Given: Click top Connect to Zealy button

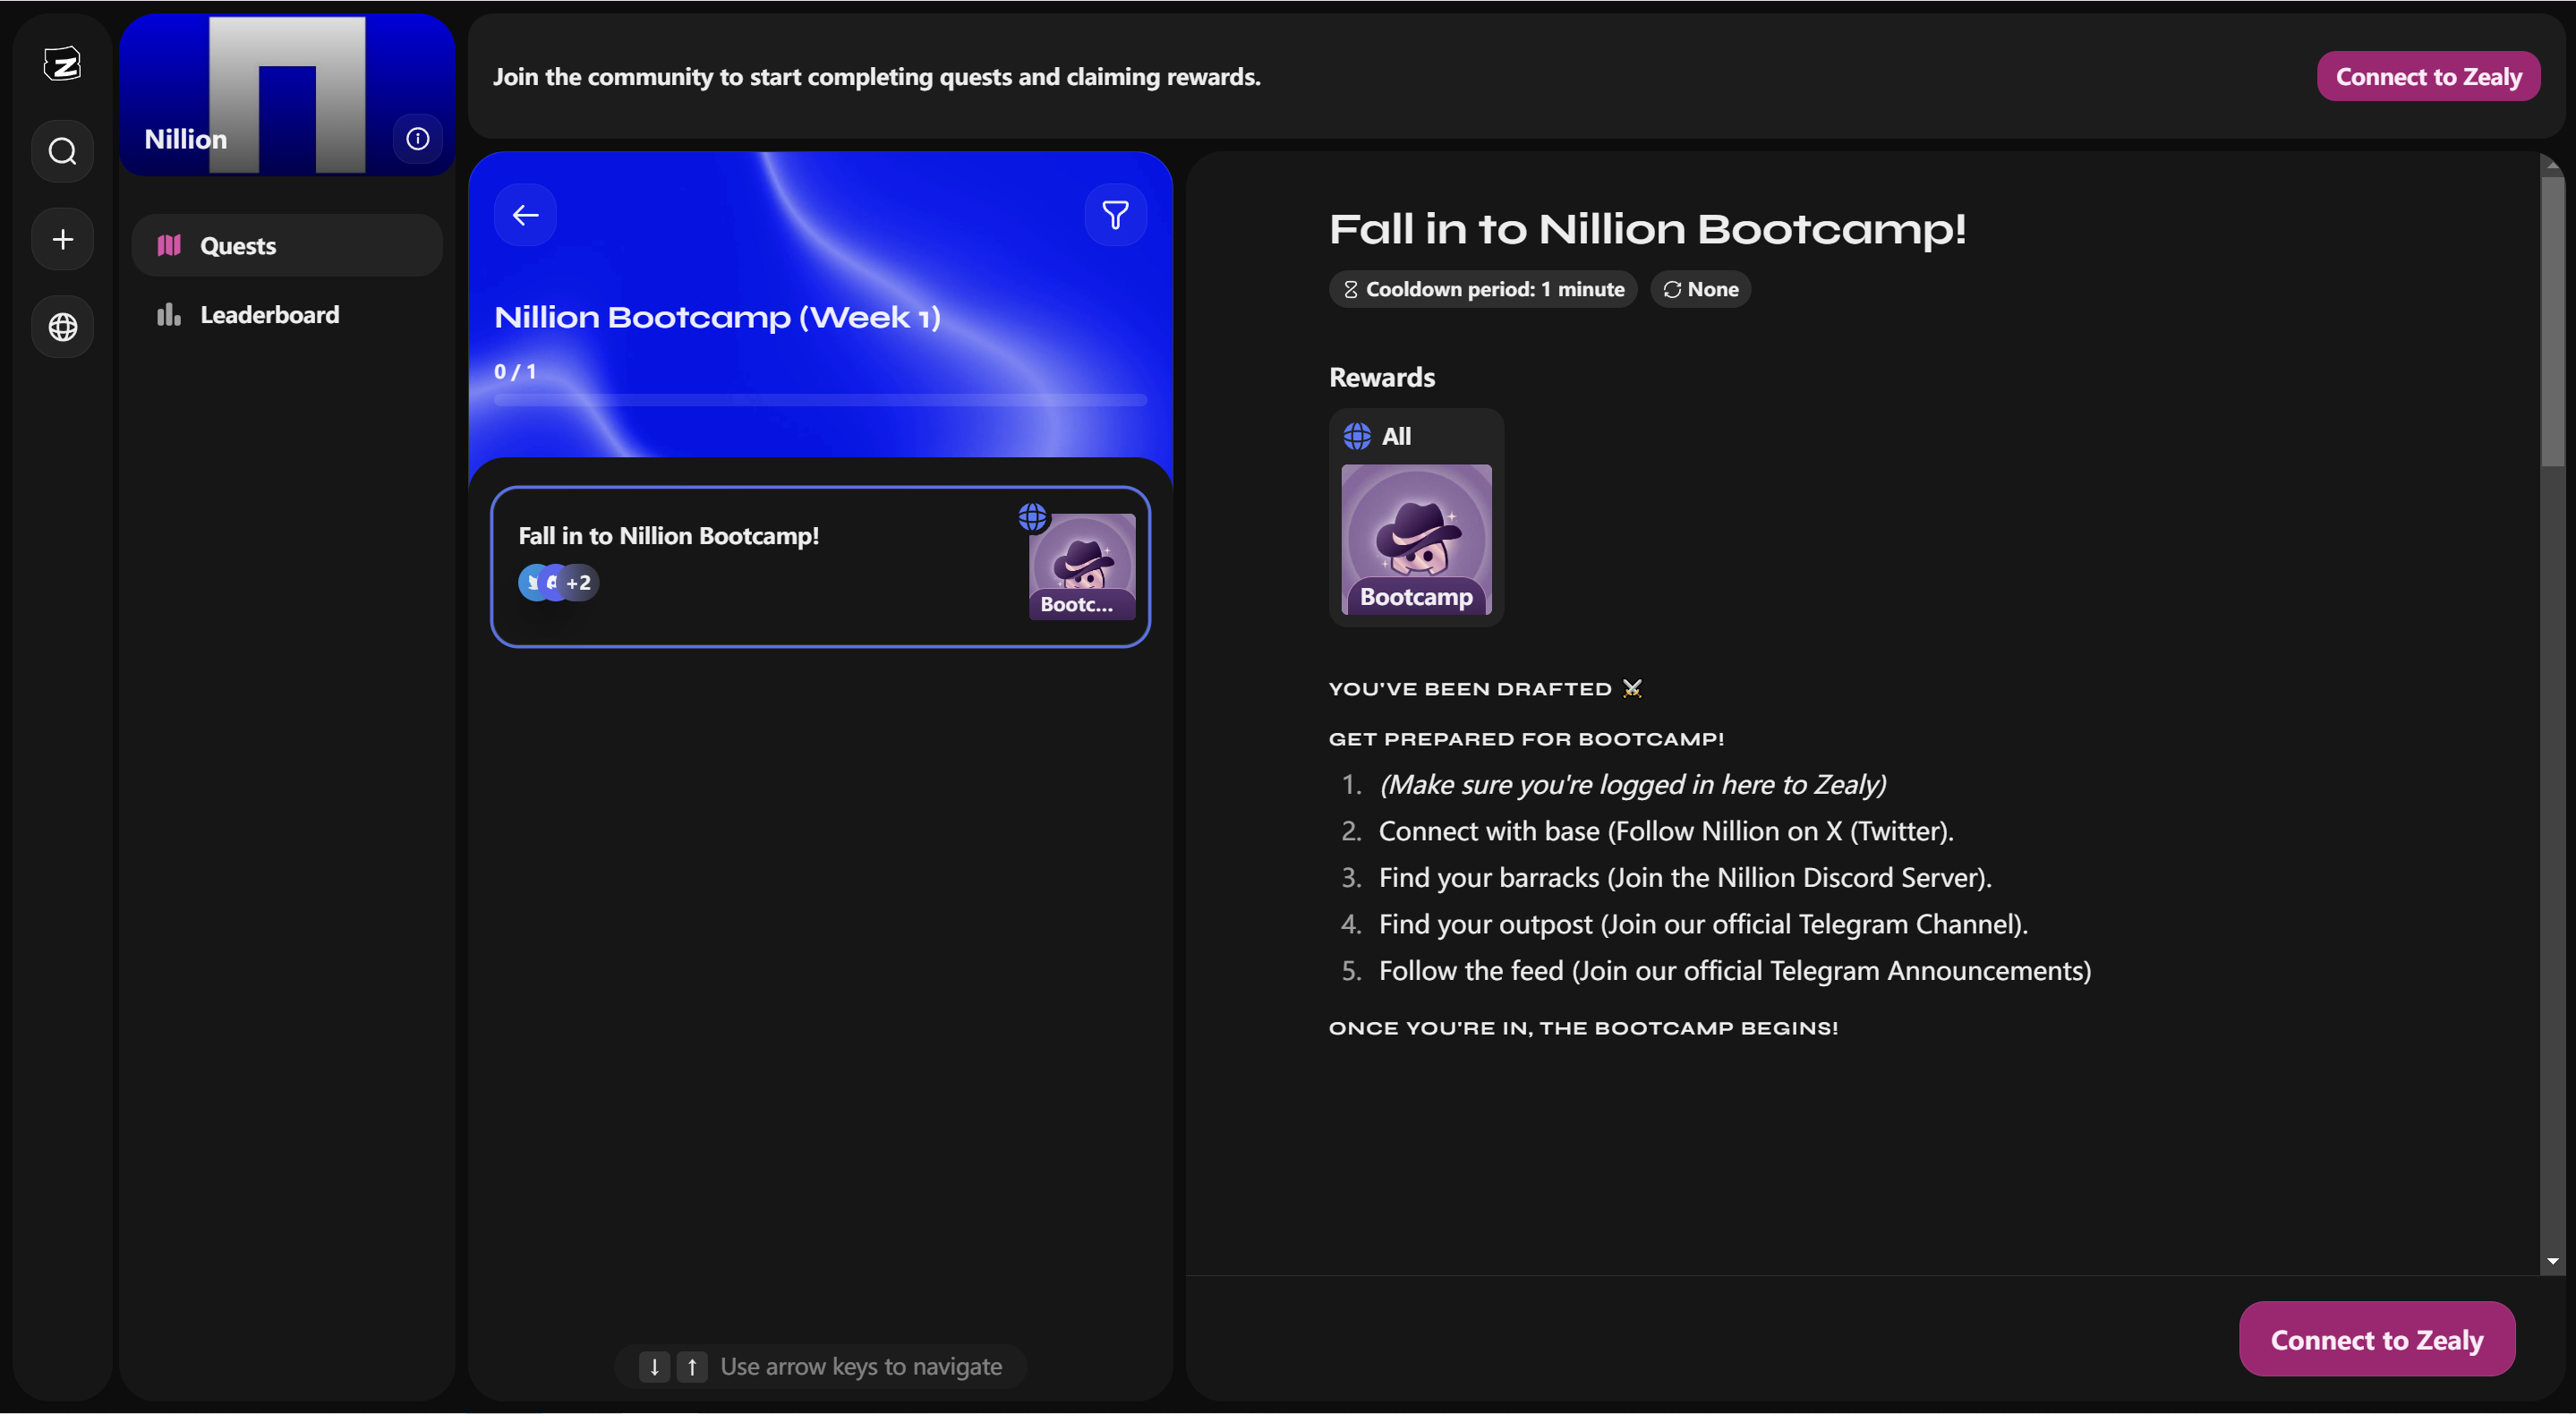Looking at the screenshot, I should 2428,77.
